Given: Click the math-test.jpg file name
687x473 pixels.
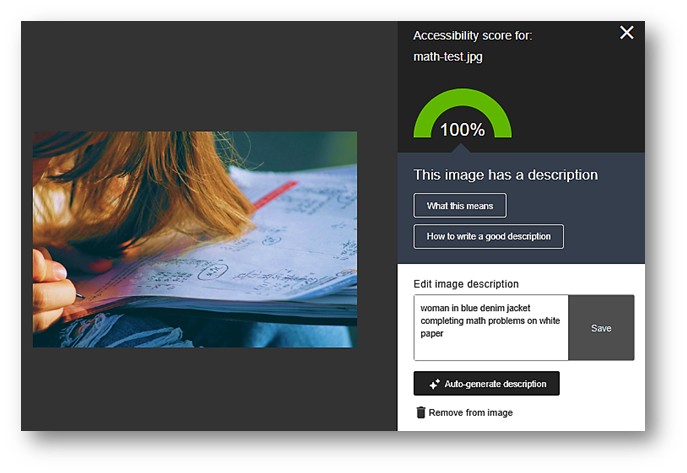Looking at the screenshot, I should [448, 57].
